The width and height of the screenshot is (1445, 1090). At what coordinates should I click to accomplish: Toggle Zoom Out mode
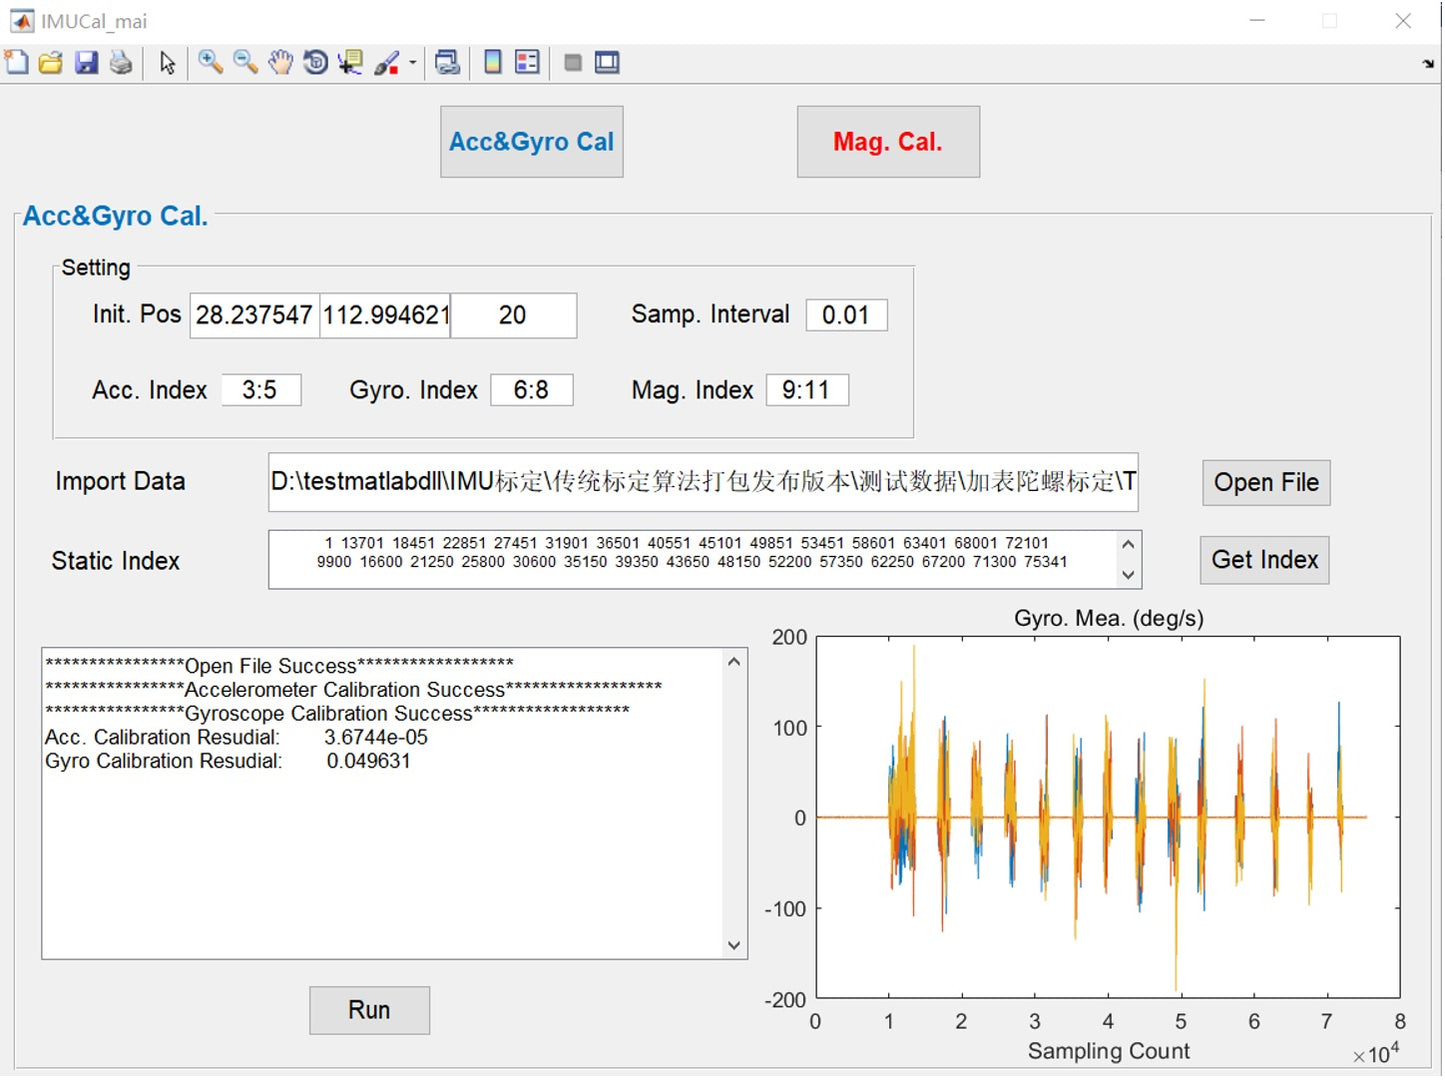243,62
